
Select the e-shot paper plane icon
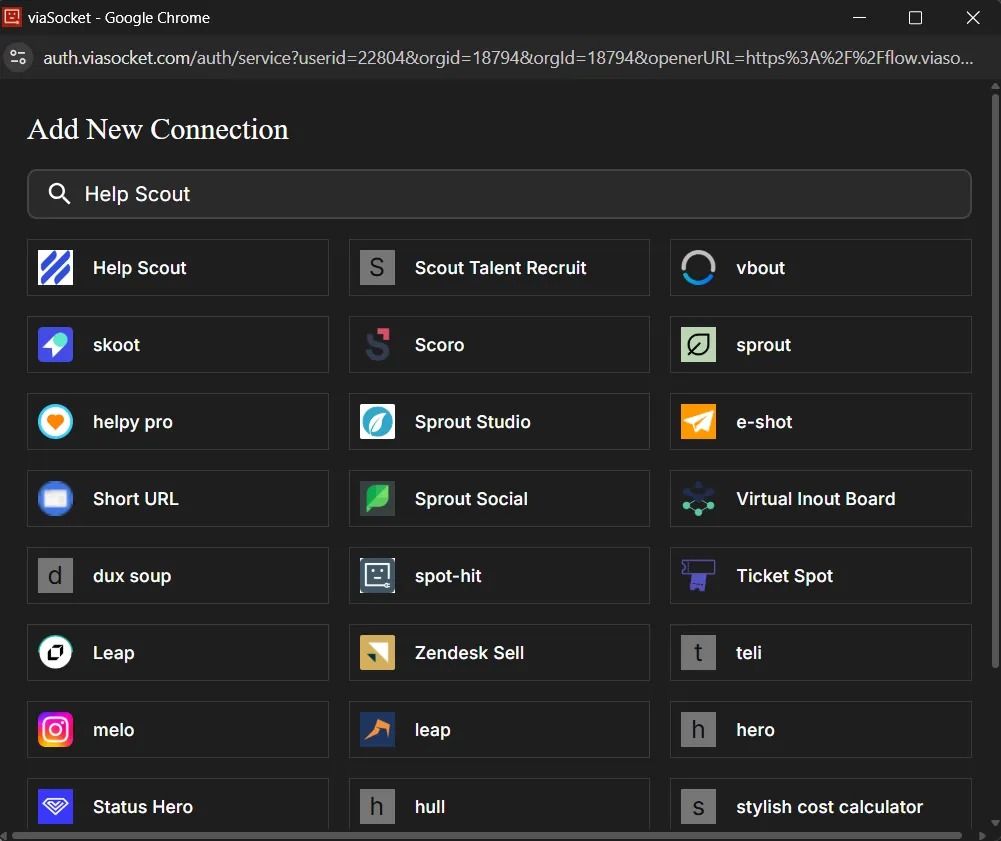[x=697, y=421]
